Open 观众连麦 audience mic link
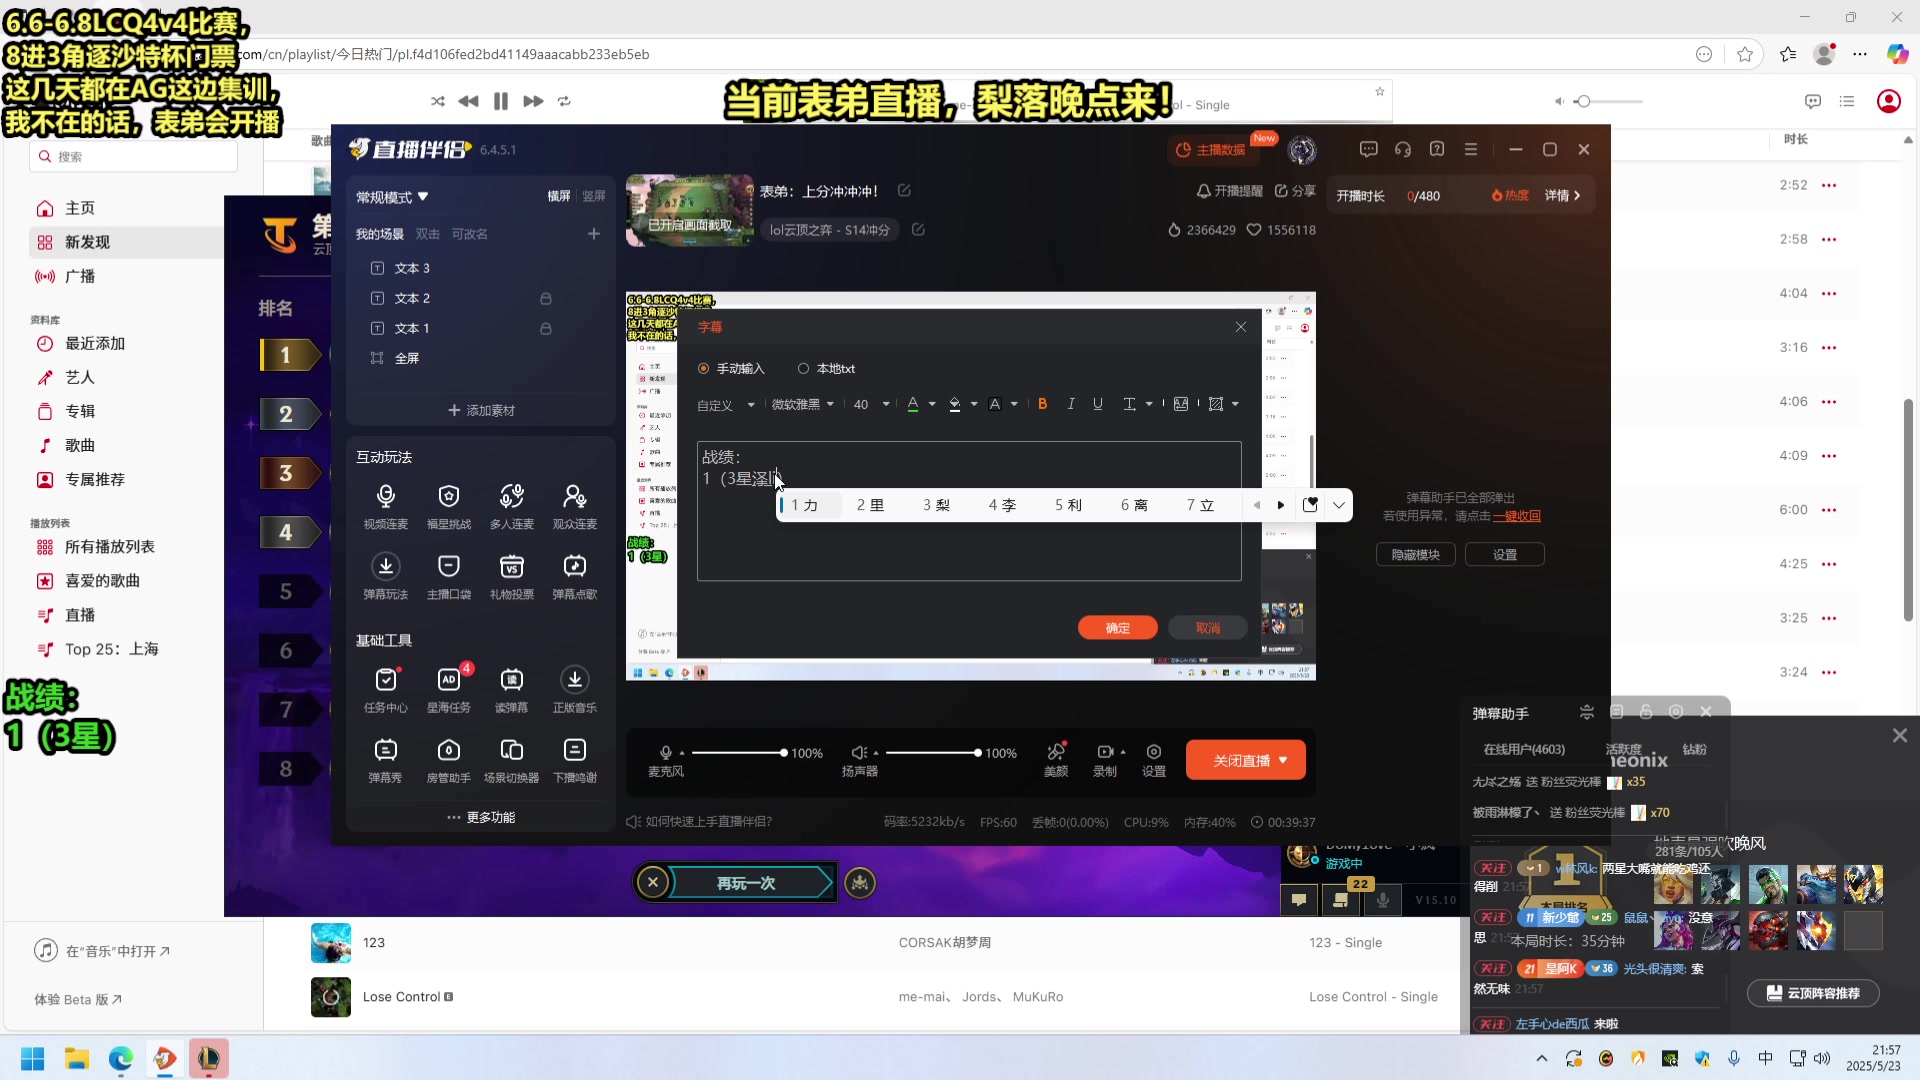Viewport: 1920px width, 1080px height. tap(574, 506)
